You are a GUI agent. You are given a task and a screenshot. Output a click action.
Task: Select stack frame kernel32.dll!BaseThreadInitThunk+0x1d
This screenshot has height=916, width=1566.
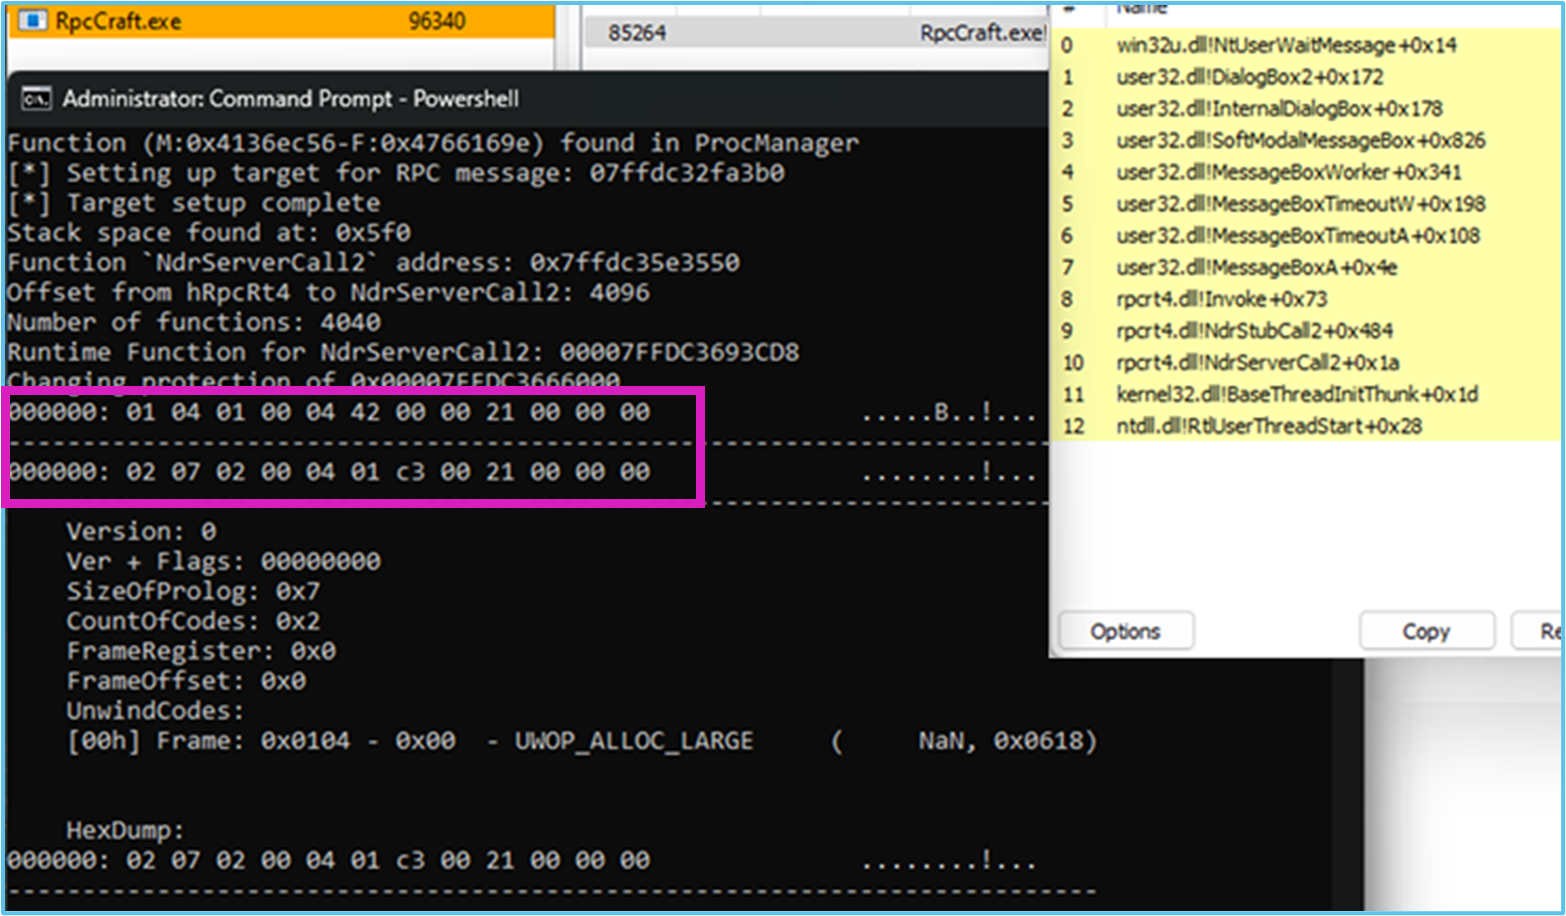1297,394
